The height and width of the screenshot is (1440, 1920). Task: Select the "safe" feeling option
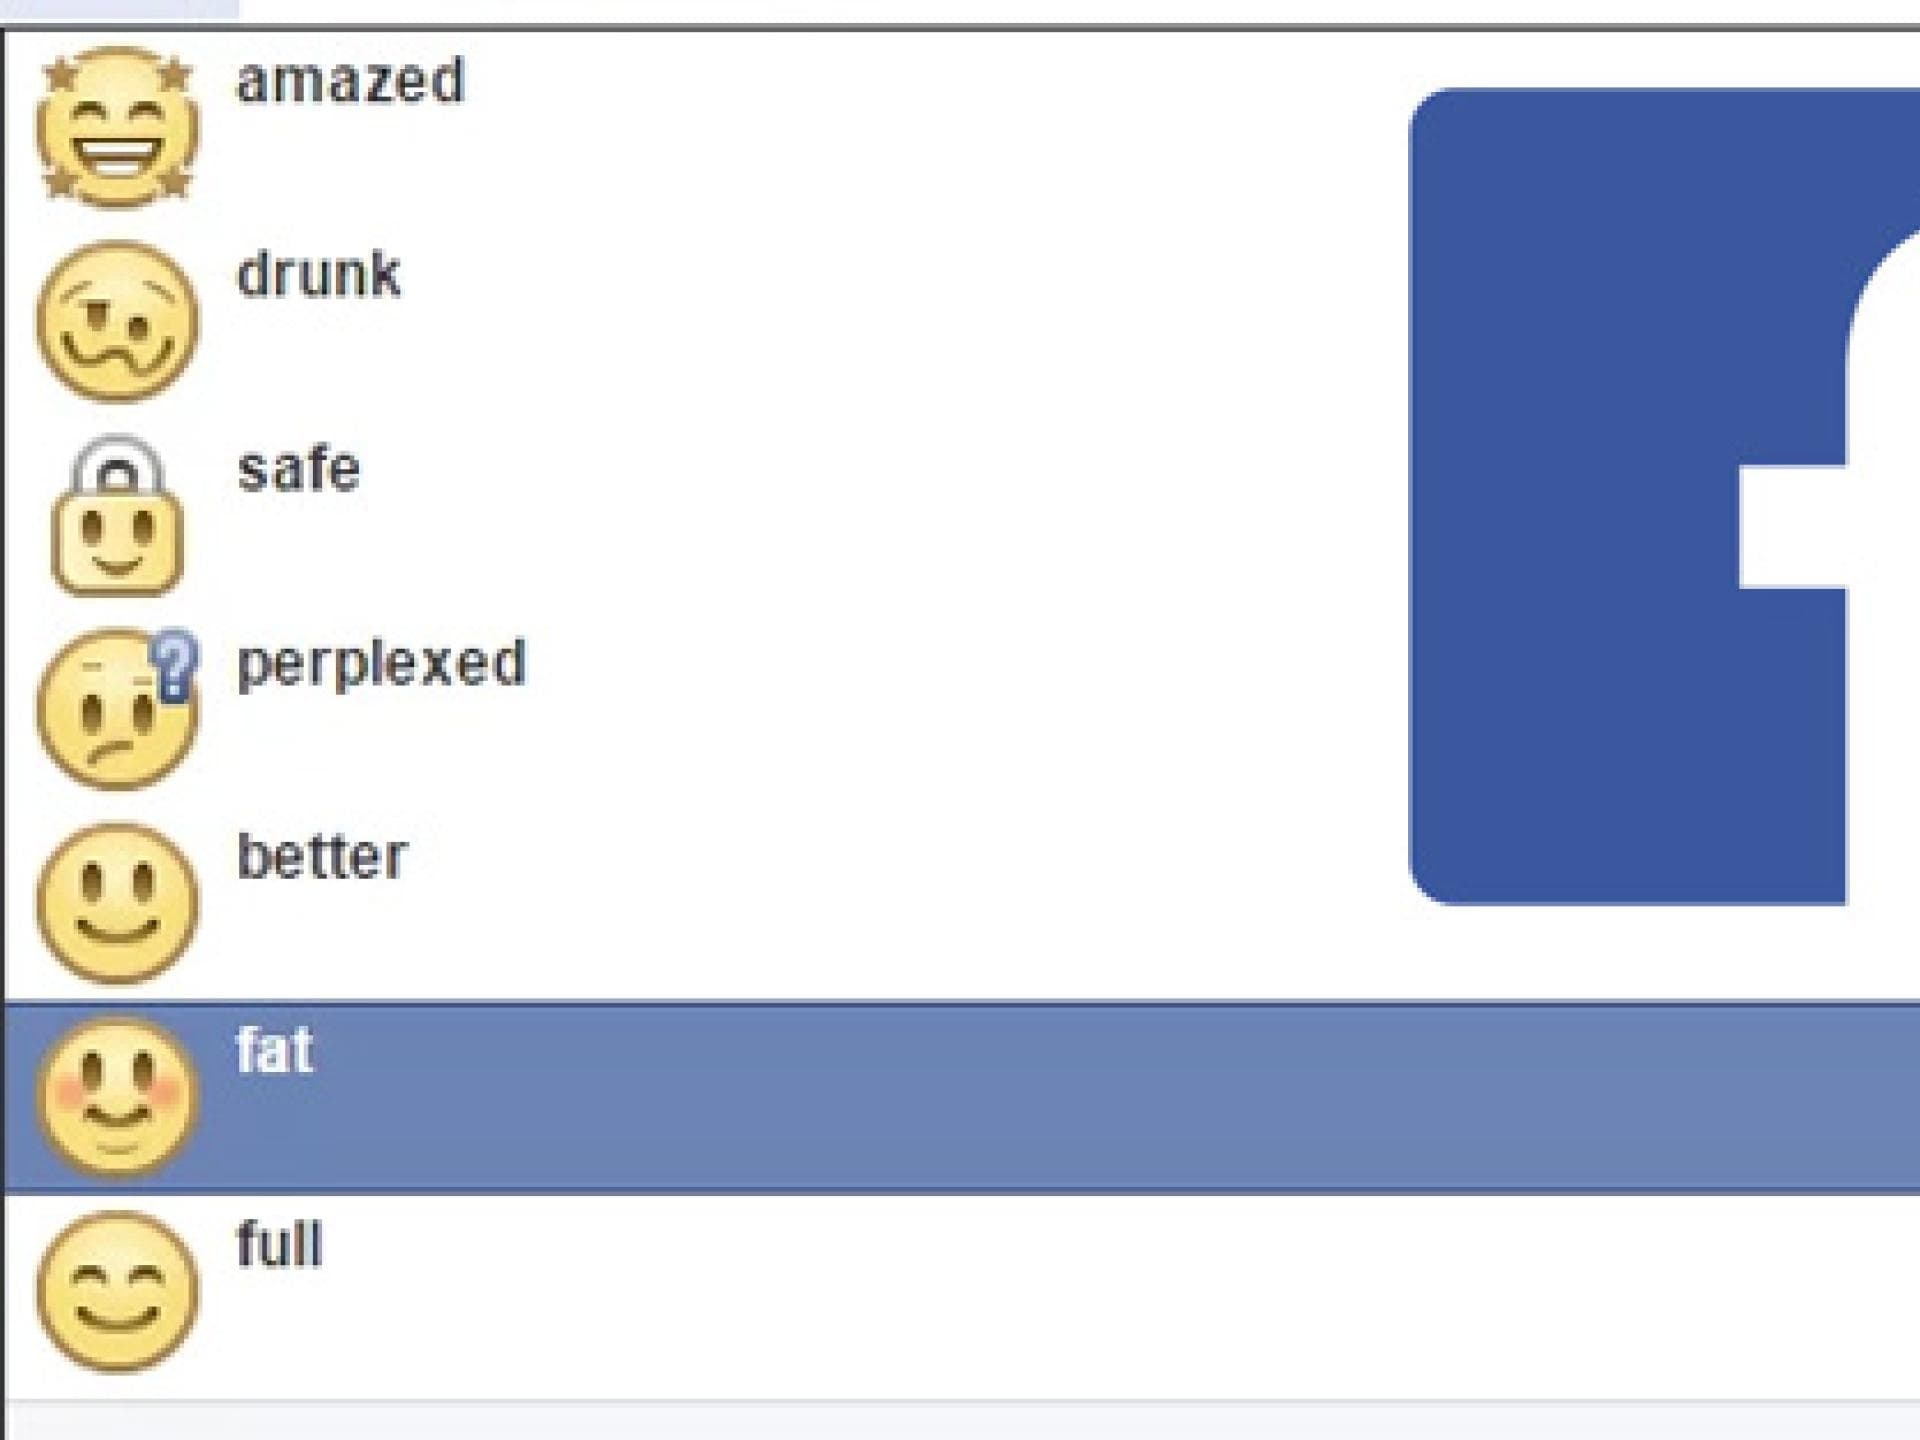point(298,469)
